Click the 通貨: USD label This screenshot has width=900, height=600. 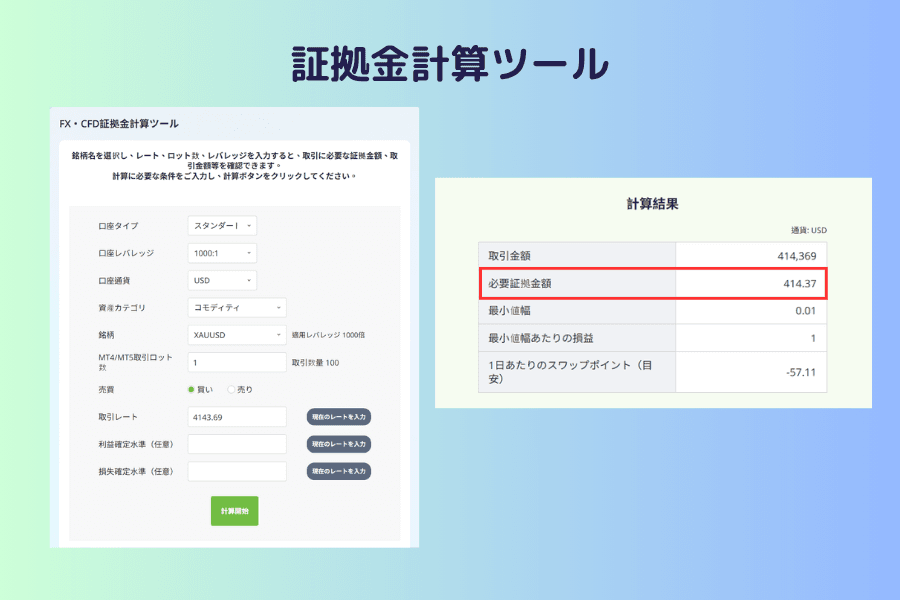(809, 230)
